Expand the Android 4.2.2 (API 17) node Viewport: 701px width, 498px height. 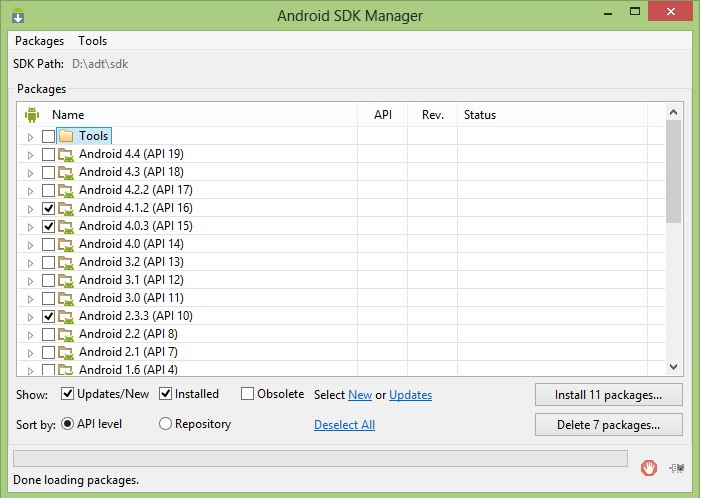(30, 191)
